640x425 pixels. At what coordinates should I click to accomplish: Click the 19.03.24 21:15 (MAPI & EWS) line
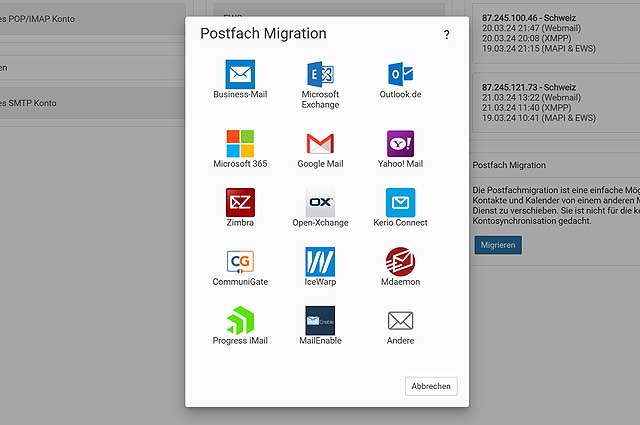pyautogui.click(x=538, y=49)
